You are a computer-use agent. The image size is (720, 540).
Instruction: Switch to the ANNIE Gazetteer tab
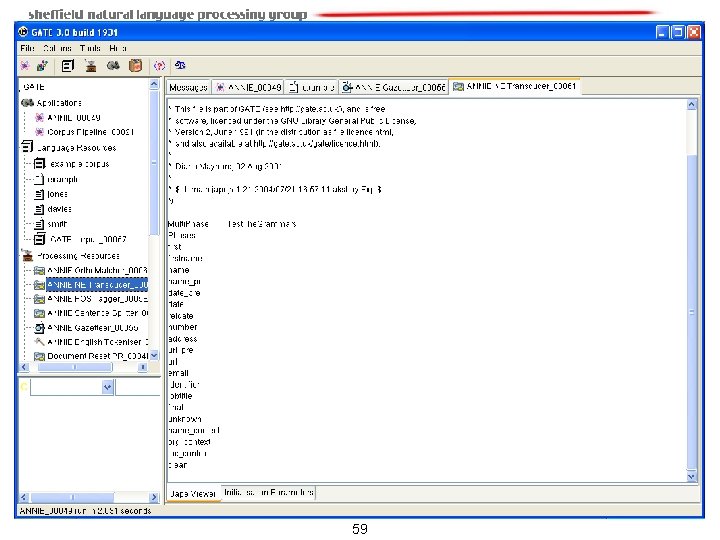point(394,87)
